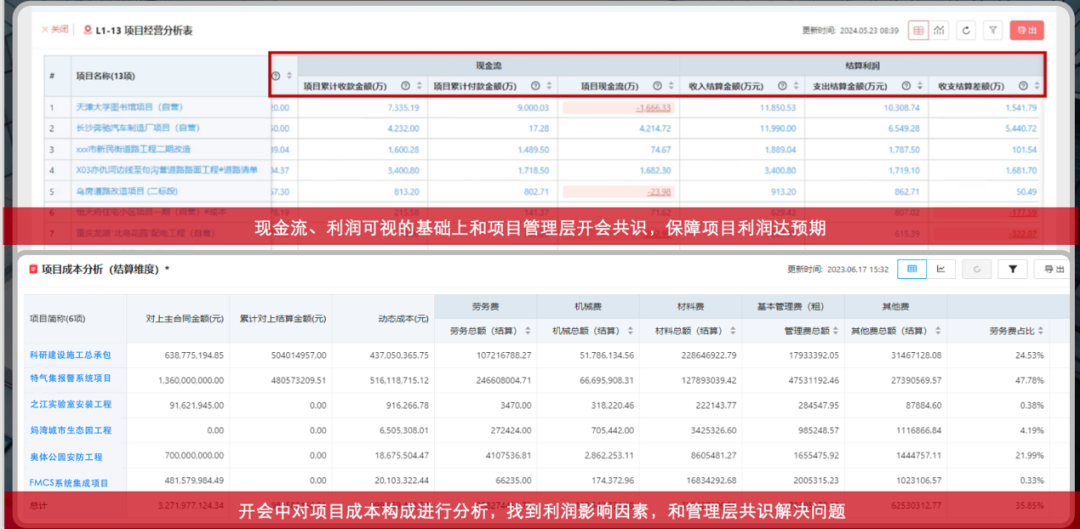Image resolution: width=1080 pixels, height=529 pixels.
Task: Open project 特气集报警系统项目
Action: pyautogui.click(x=70, y=378)
